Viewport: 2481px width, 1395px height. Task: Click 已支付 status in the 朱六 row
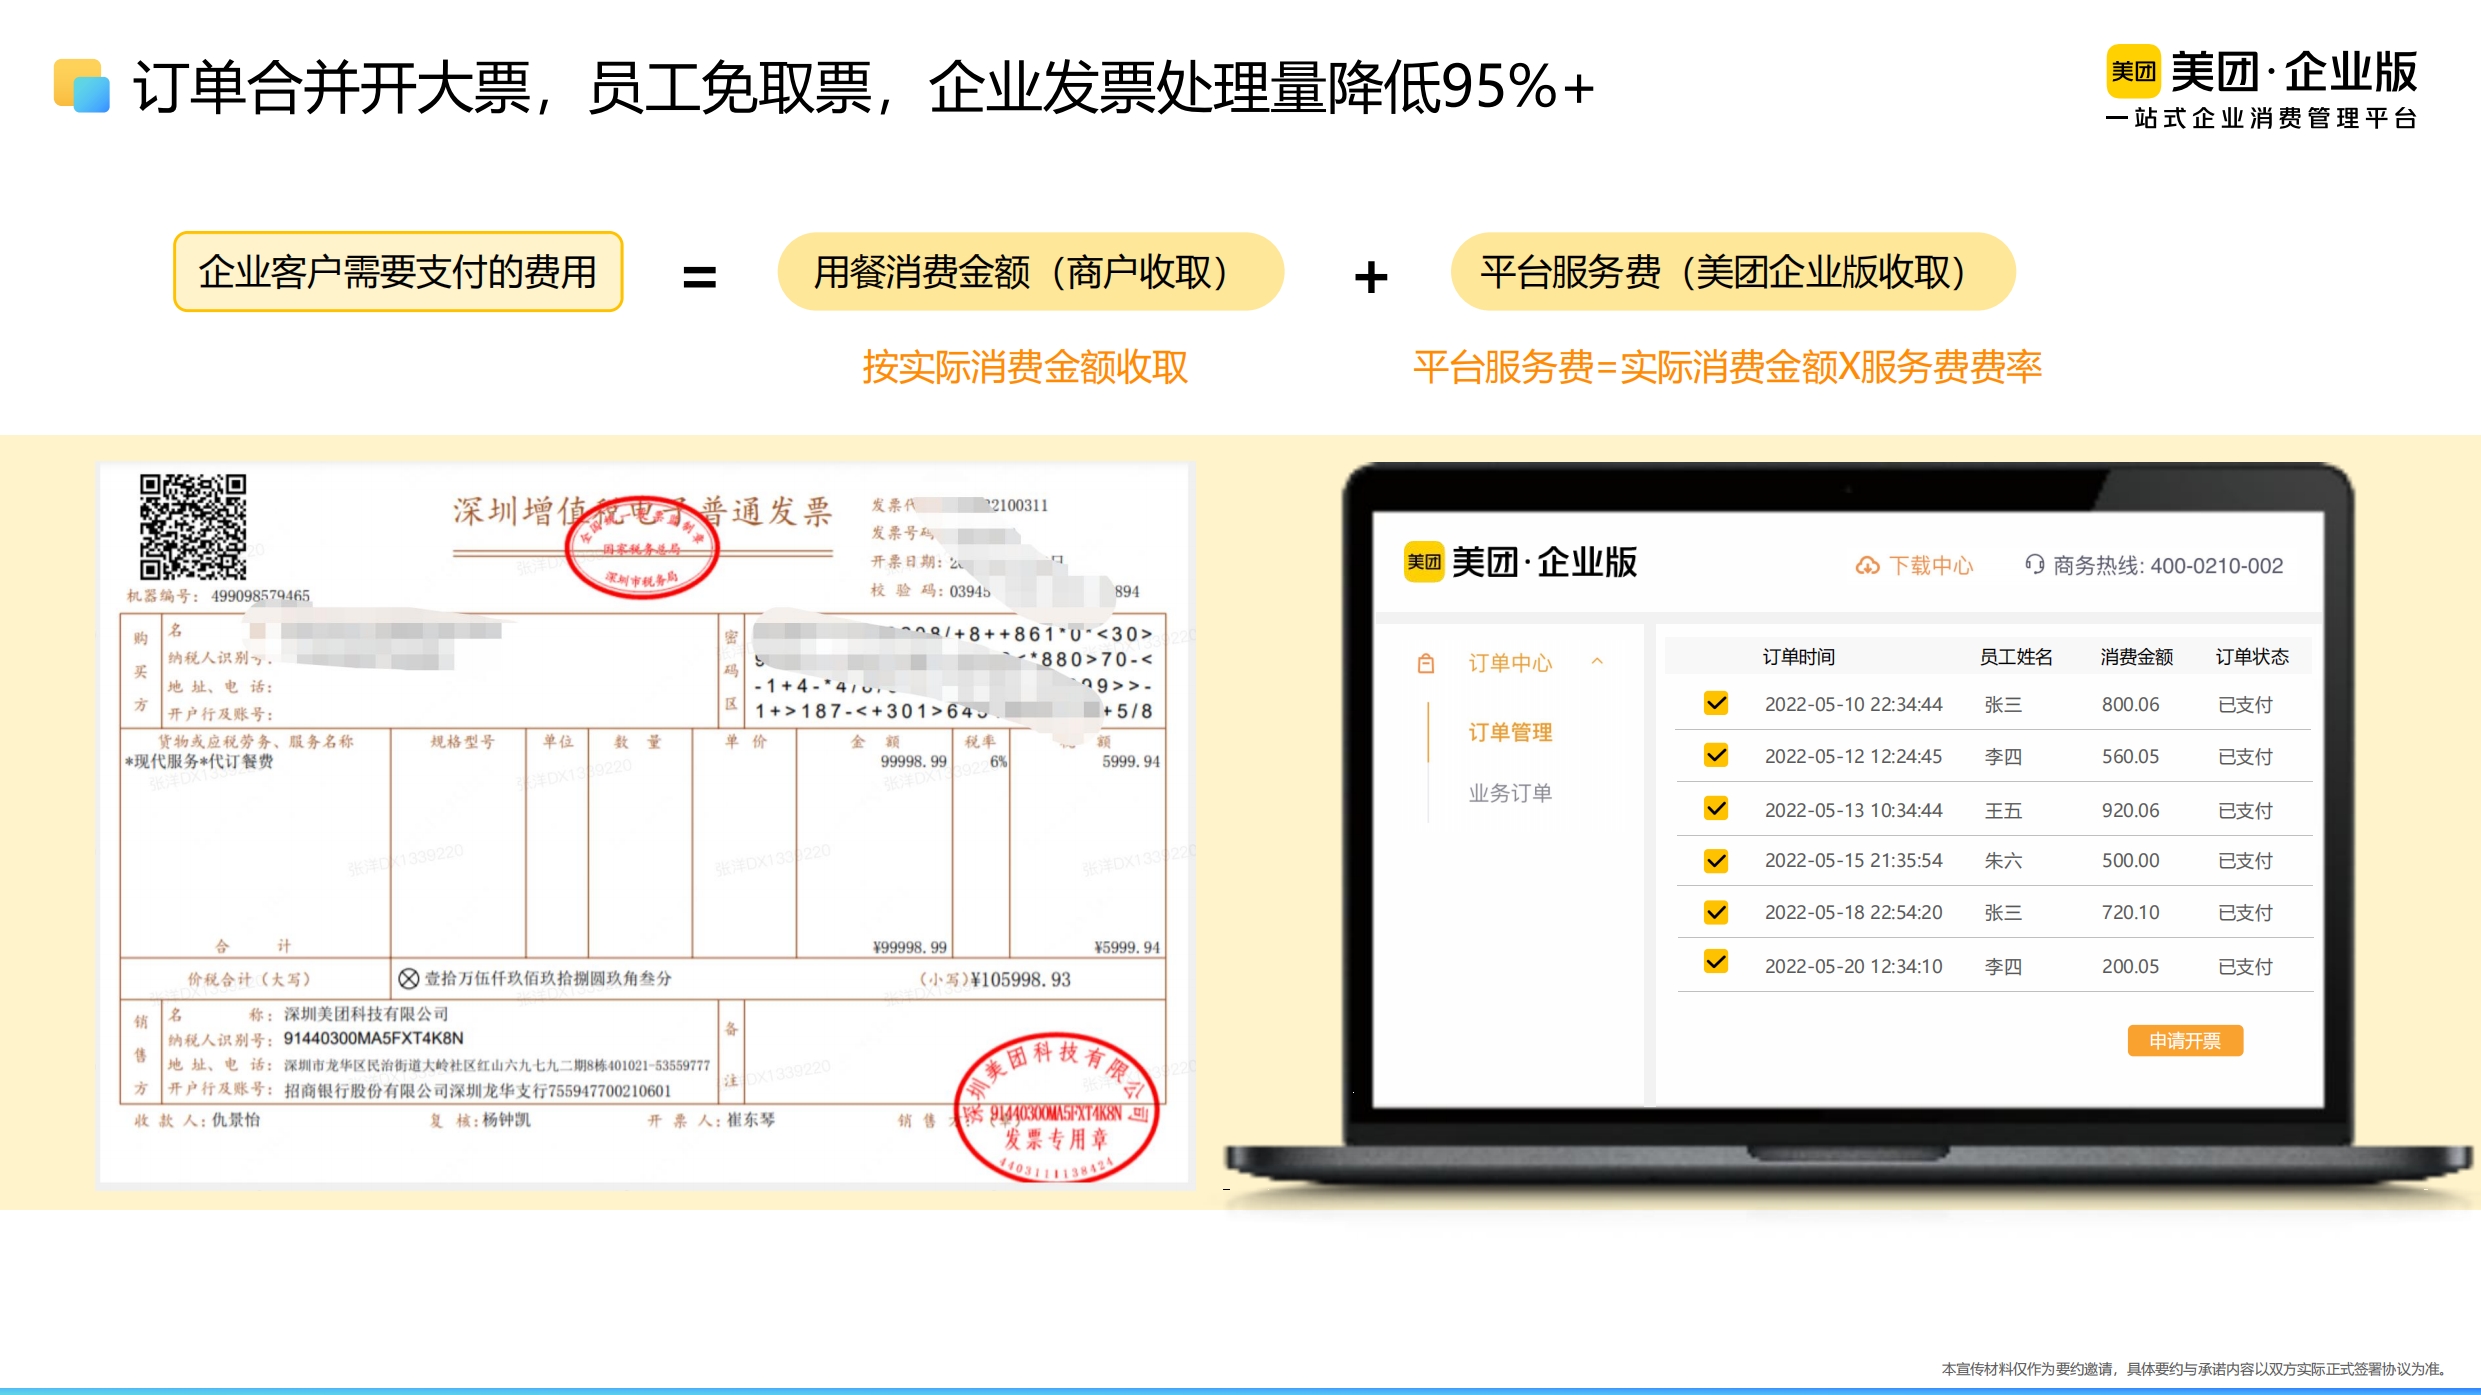coord(2245,861)
